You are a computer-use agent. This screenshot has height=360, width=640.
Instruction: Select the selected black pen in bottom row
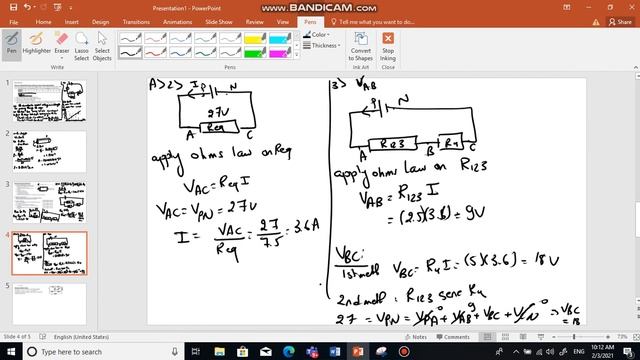click(131, 53)
